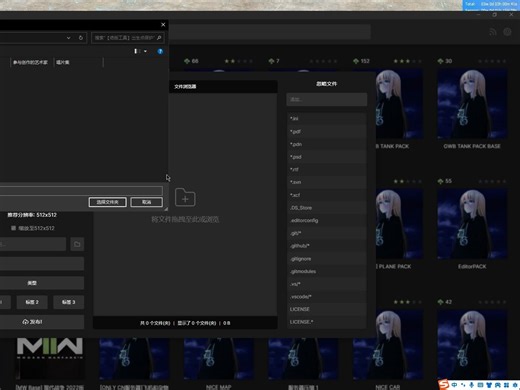Click the subscriber icon showing 7
Screen dimensions: 520x390
tap(271, 61)
